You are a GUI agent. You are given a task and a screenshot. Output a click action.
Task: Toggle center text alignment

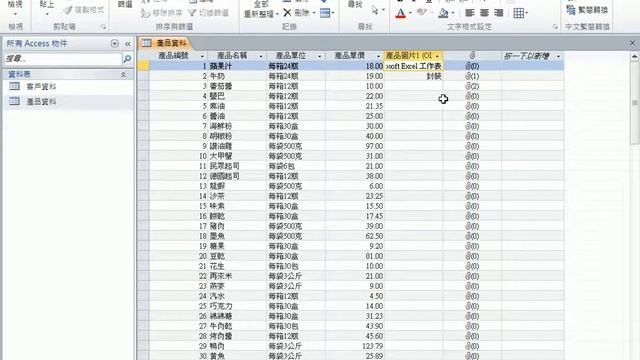tap(484, 13)
